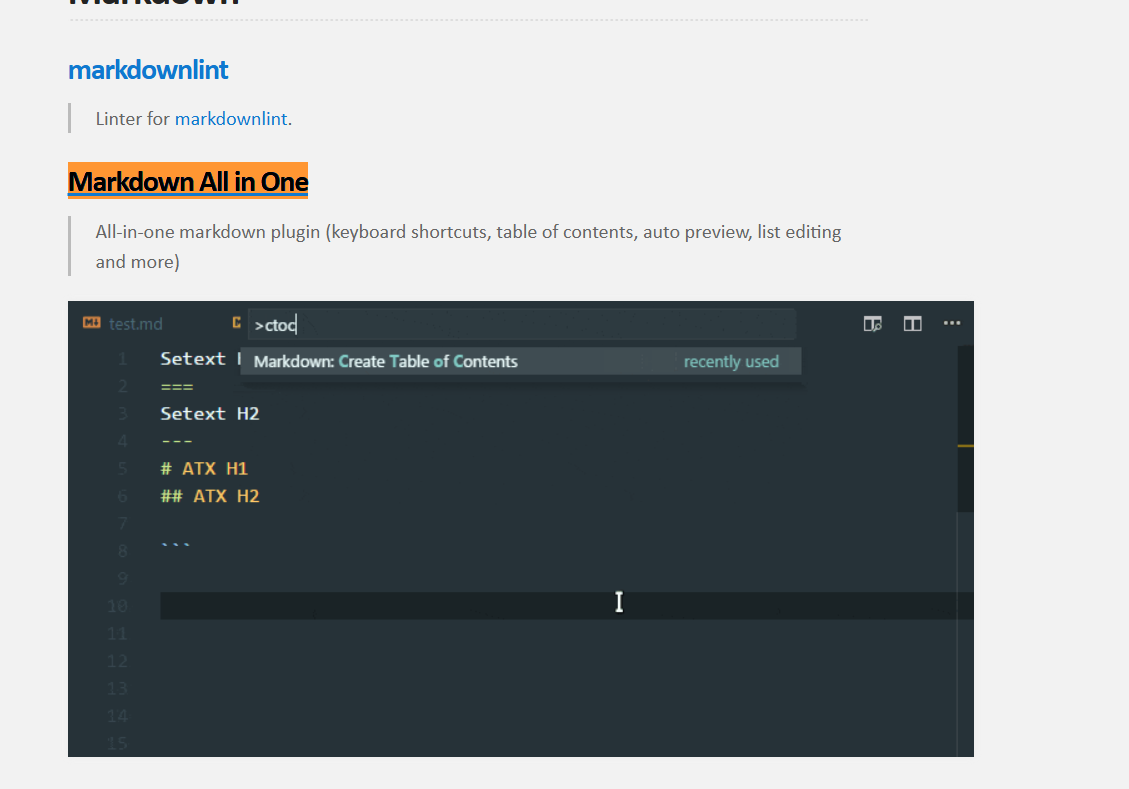This screenshot has width=1129, height=789.
Task: Follow the inline markdownlint link after 'Linter for'
Action: (x=231, y=119)
